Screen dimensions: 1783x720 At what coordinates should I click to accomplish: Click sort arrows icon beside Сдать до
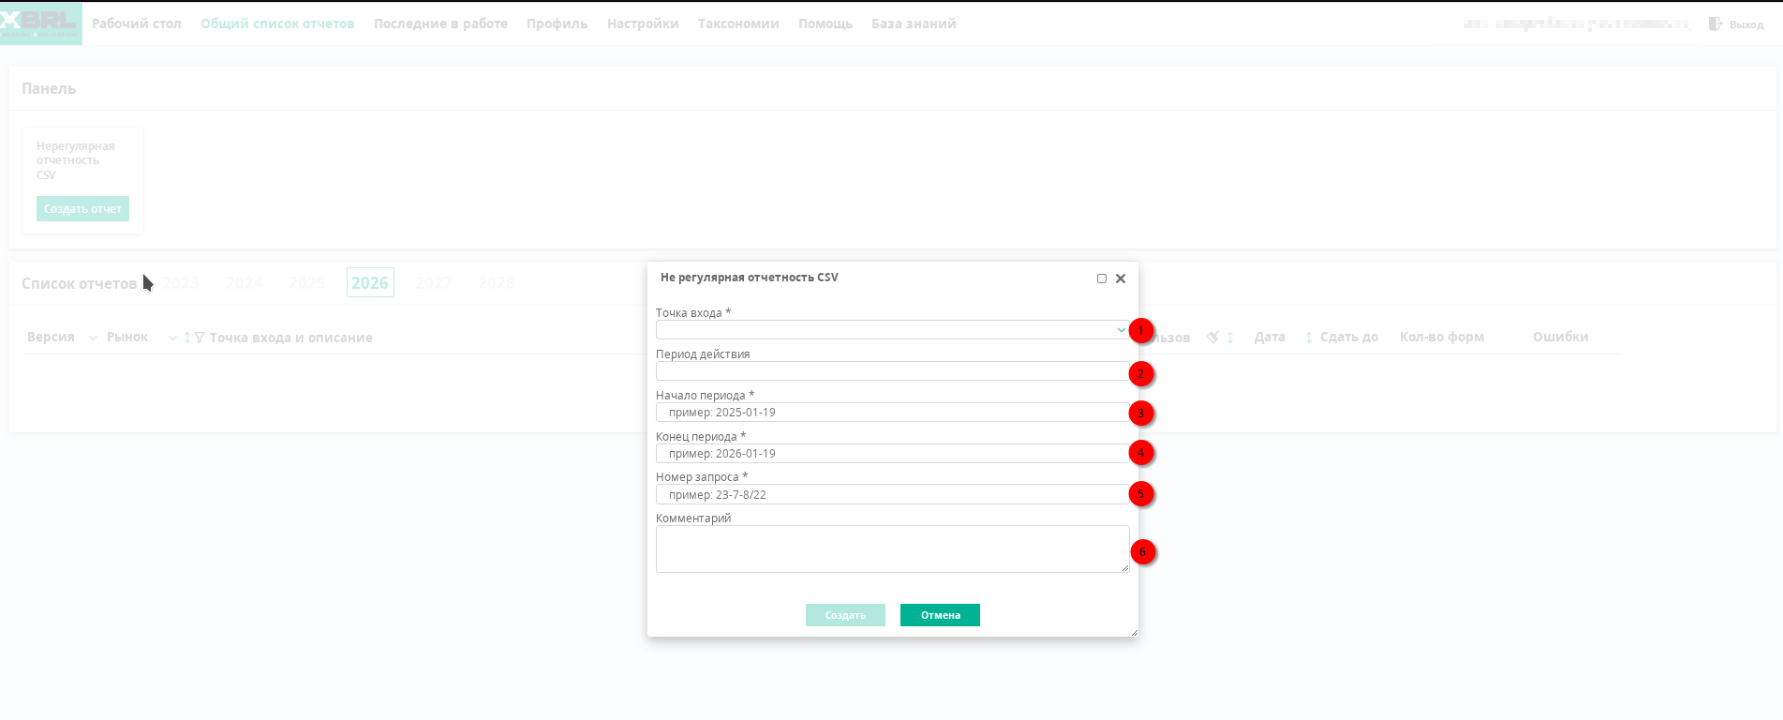click(x=1308, y=338)
